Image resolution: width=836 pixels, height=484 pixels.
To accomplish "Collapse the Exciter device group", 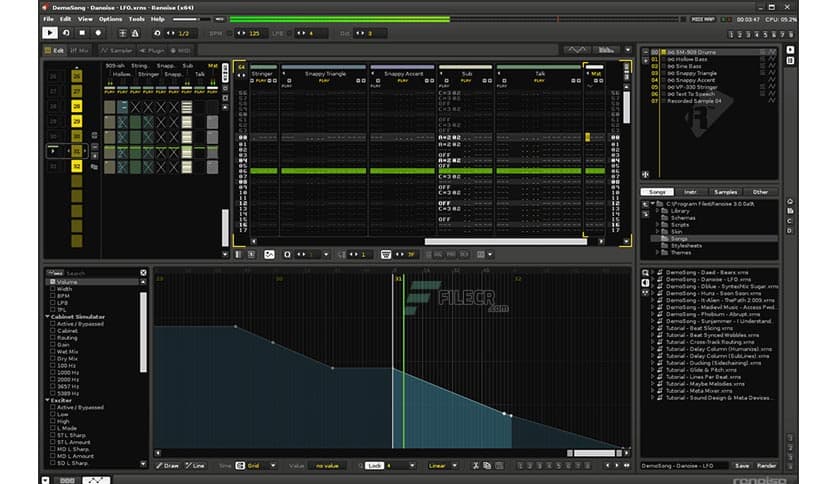I will pos(47,400).
